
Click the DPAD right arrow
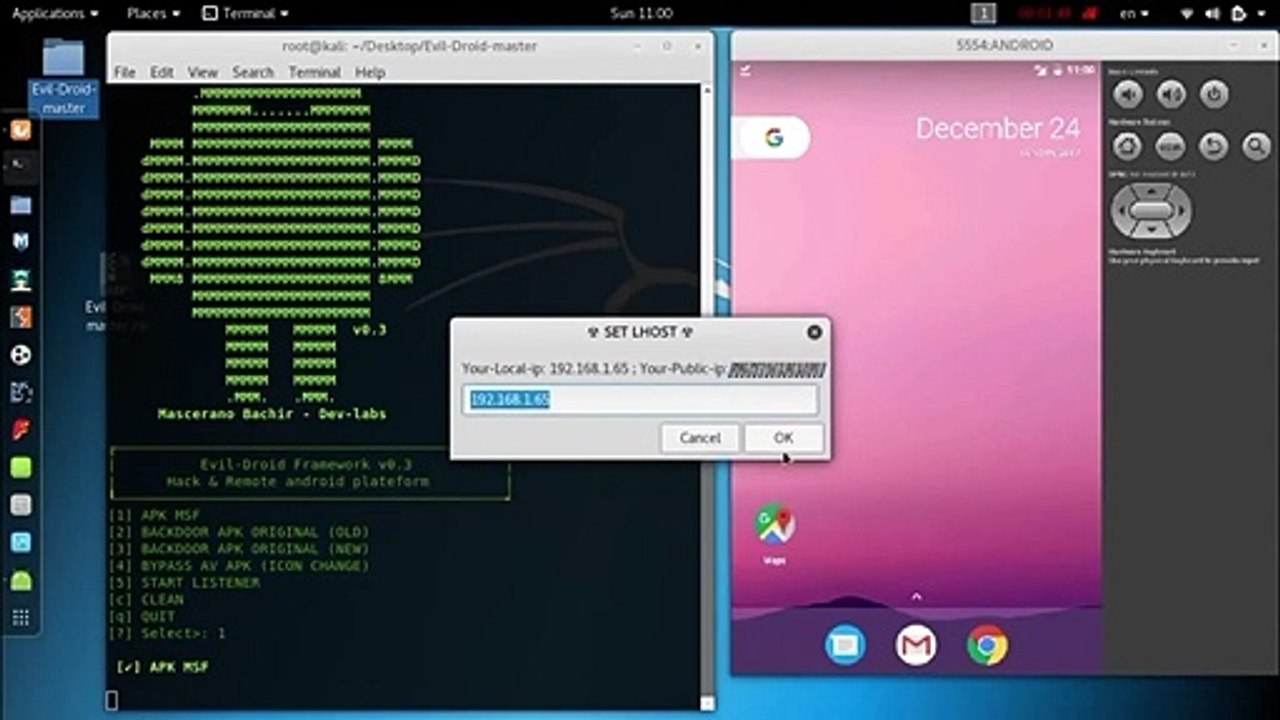coord(1181,211)
